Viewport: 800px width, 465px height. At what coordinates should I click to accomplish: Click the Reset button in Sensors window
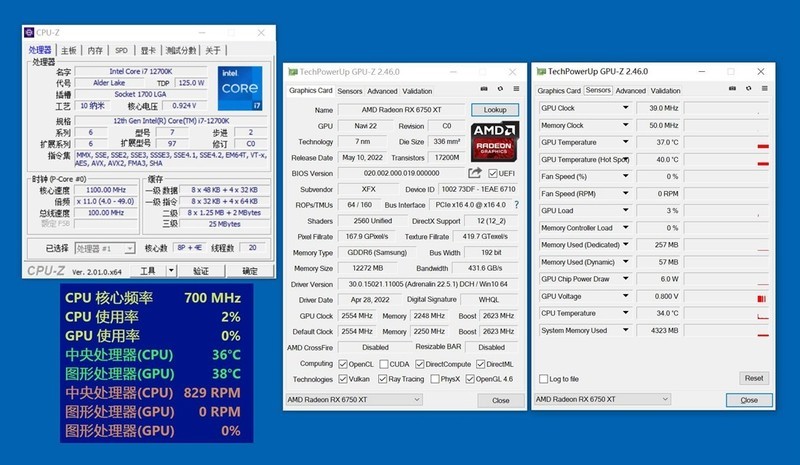[754, 378]
